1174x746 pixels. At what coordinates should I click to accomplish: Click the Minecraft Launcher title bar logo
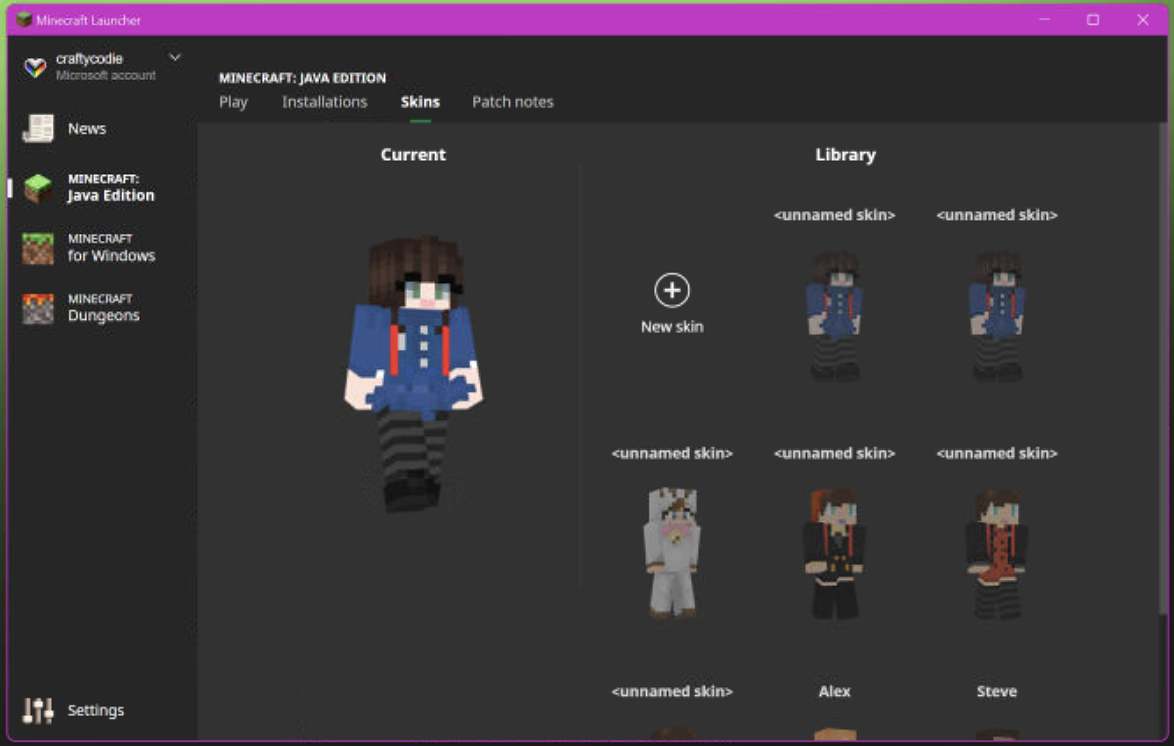[x=23, y=19]
